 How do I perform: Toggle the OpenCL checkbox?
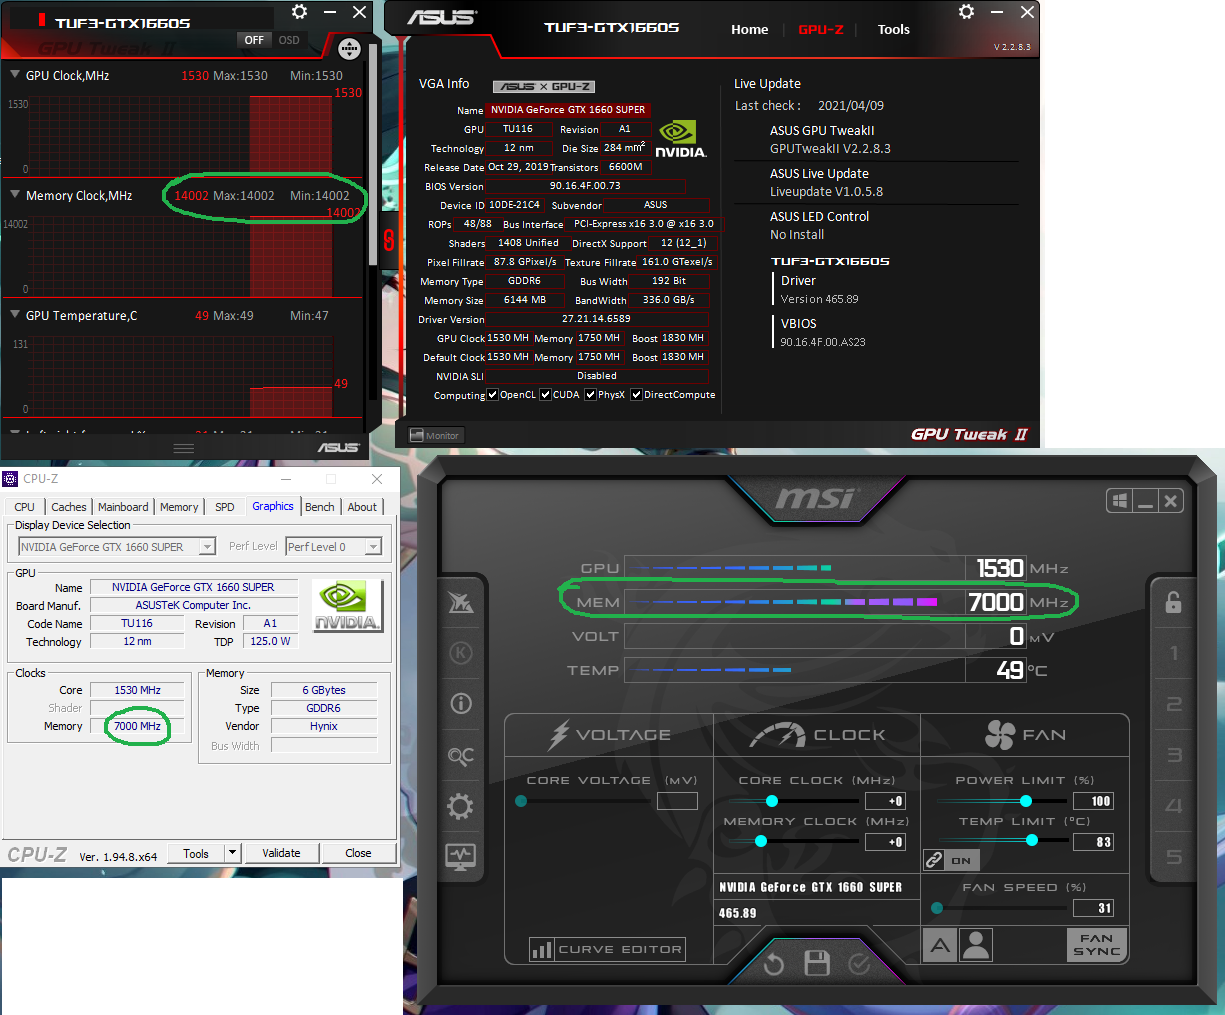tap(492, 395)
